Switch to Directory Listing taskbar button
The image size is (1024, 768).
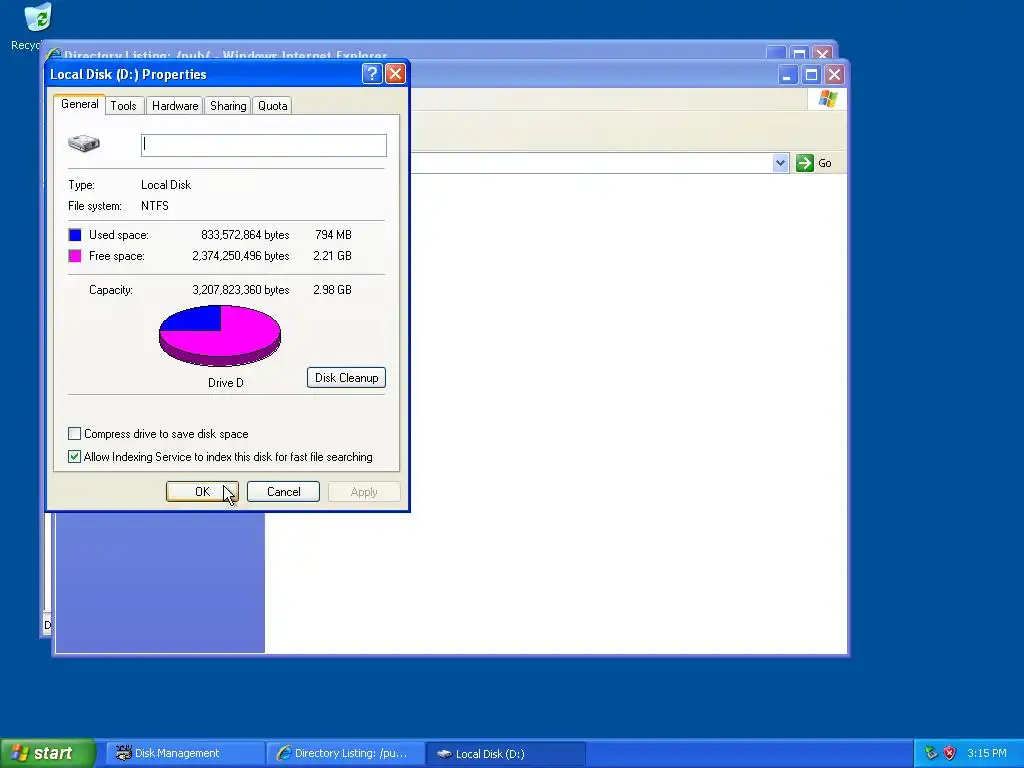pos(346,754)
